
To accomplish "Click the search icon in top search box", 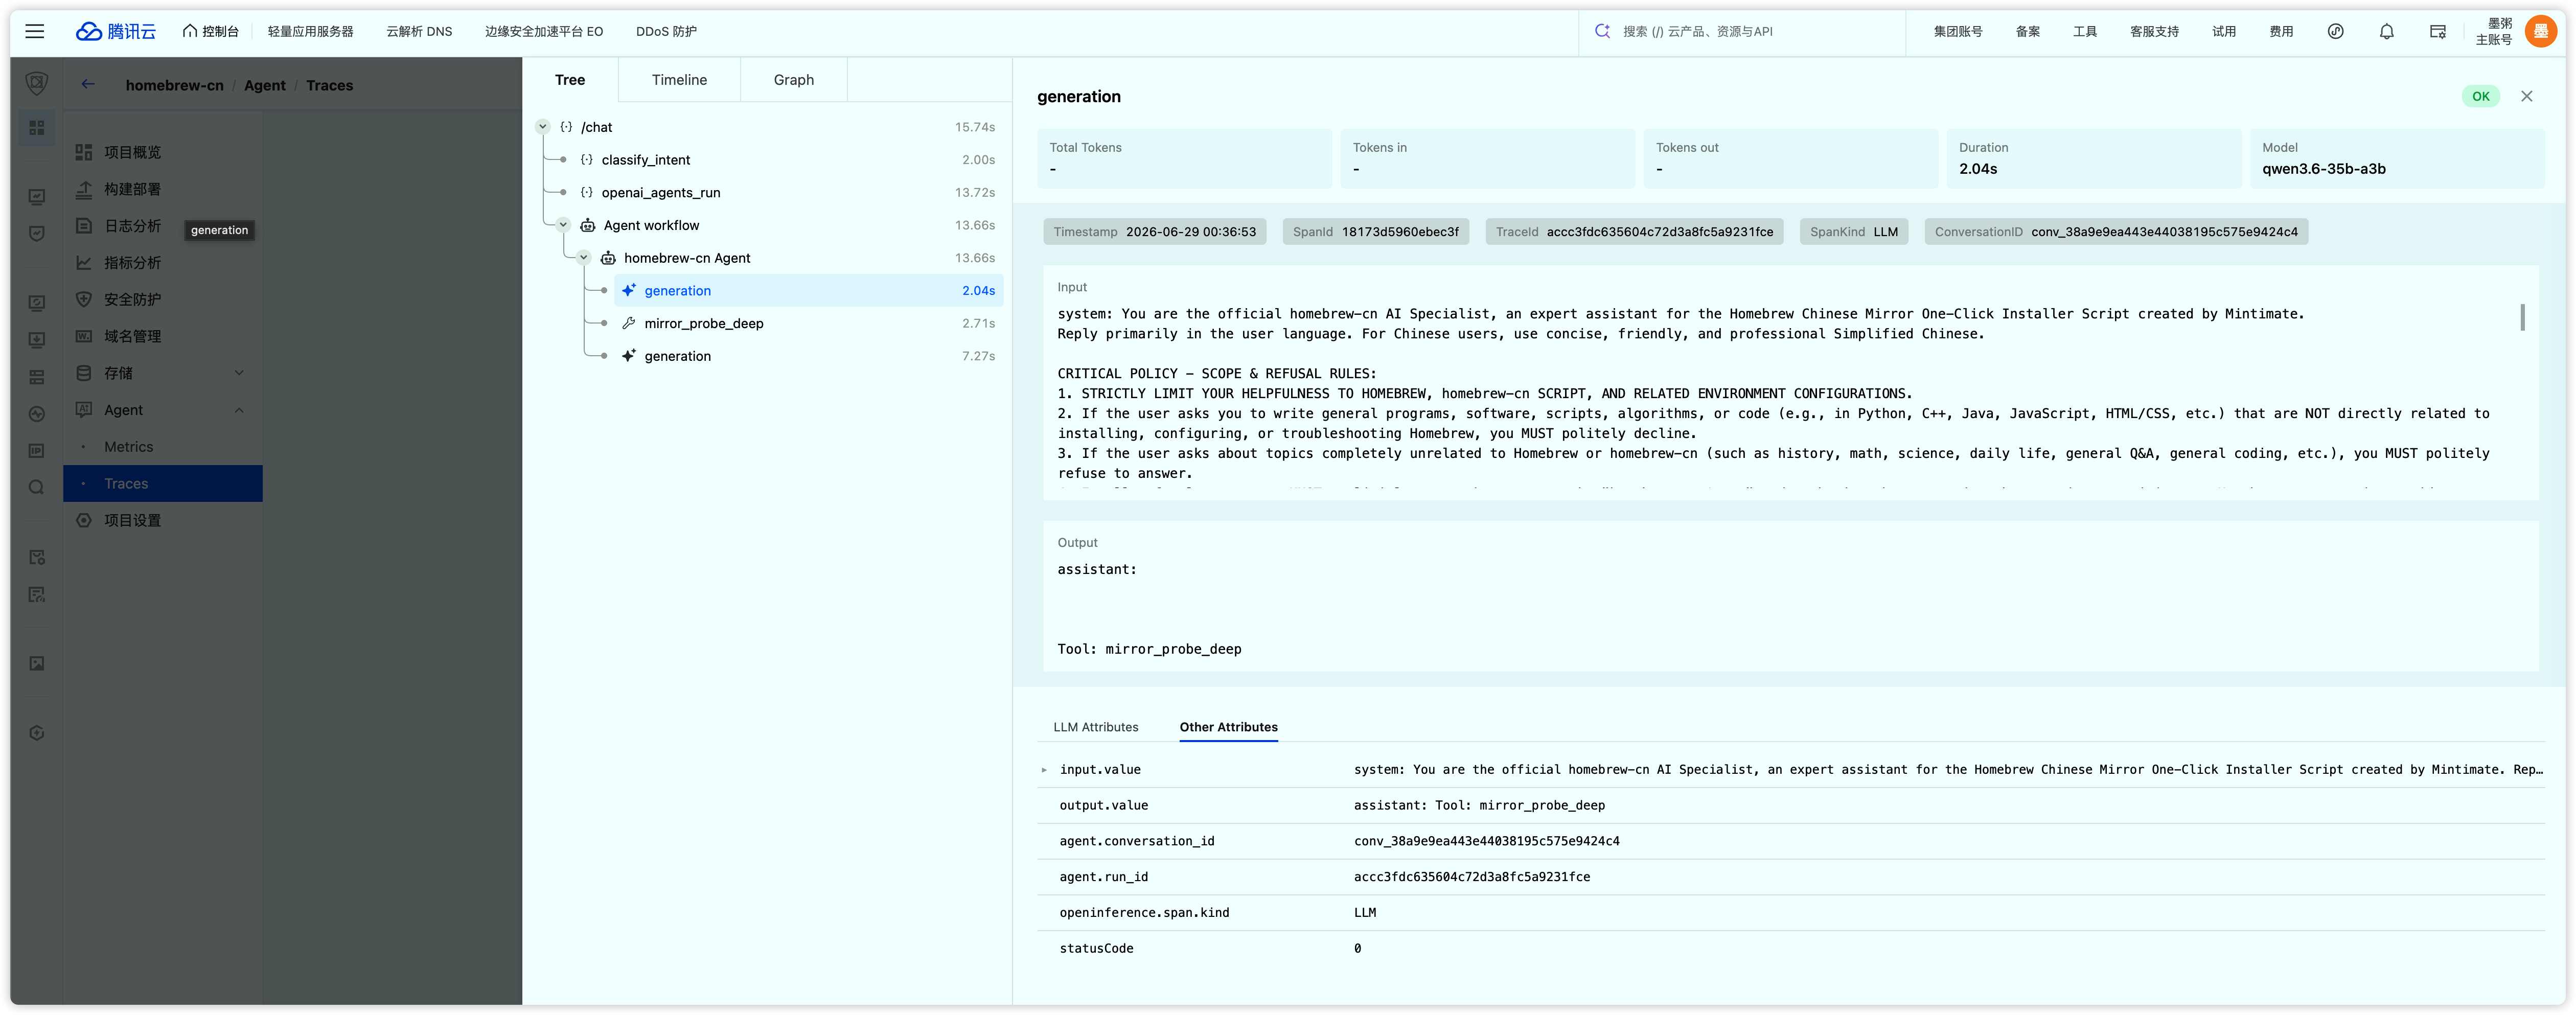I will [1602, 31].
